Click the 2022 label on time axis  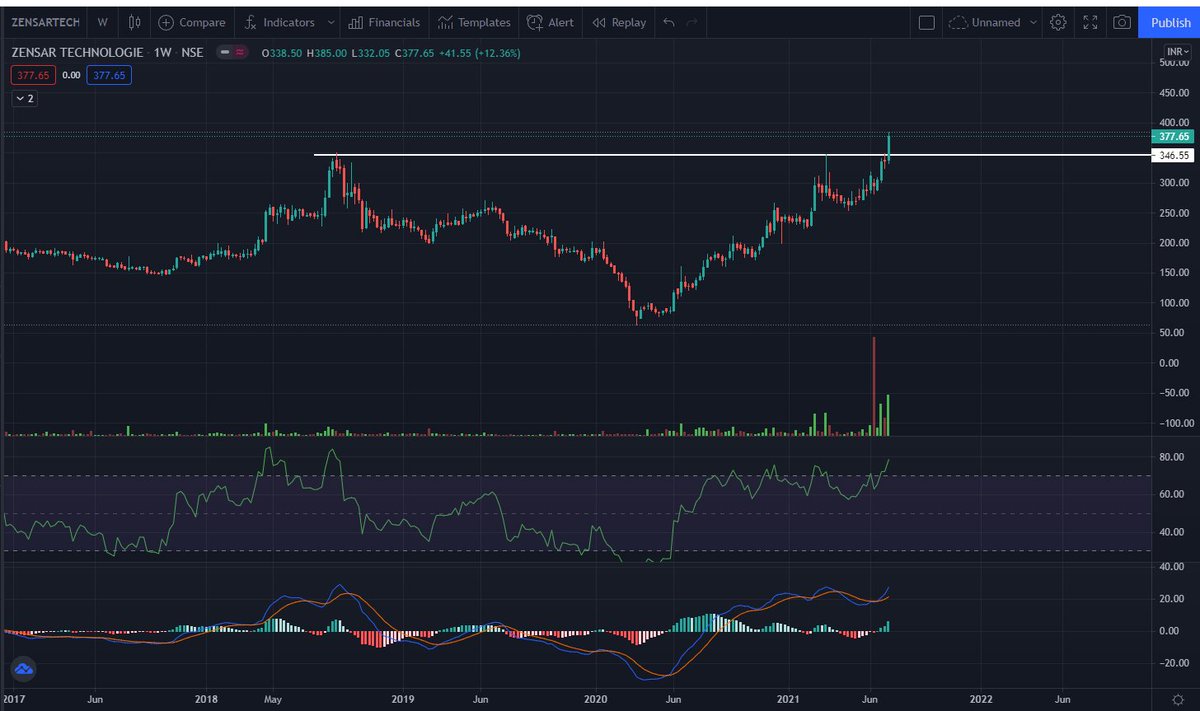tap(981, 700)
